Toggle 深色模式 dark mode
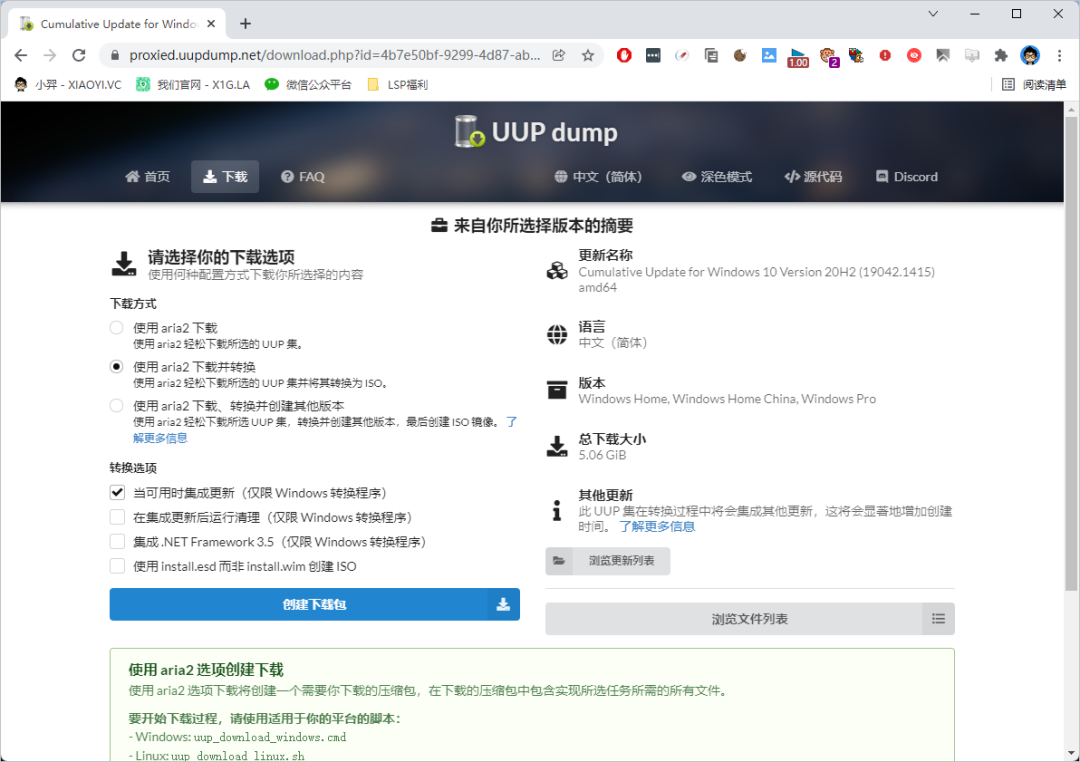1080x762 pixels. (716, 176)
